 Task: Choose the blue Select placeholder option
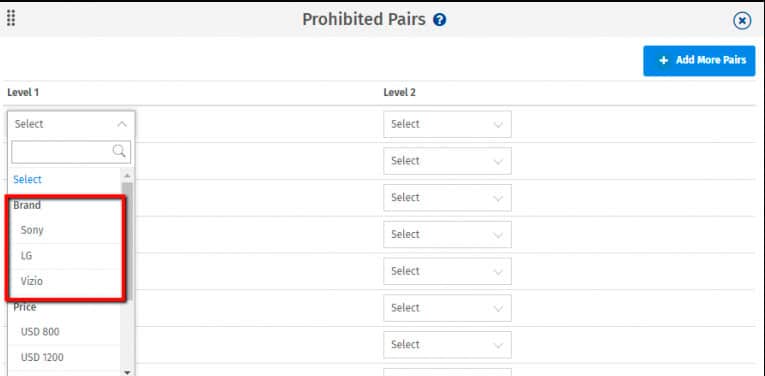click(27, 179)
